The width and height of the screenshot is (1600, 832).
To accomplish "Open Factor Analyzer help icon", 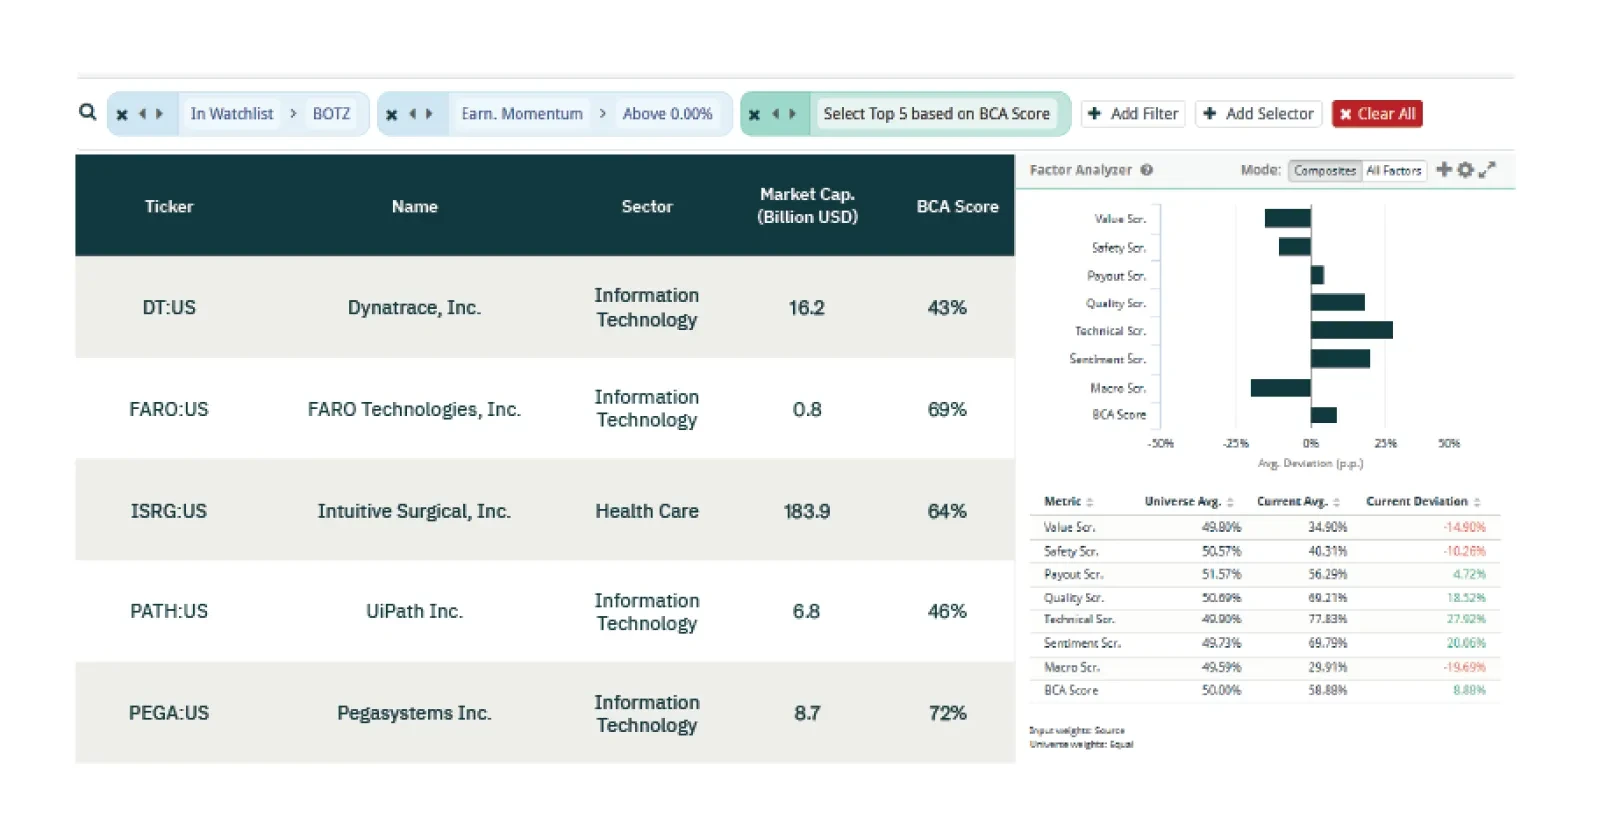I will coord(1147,170).
